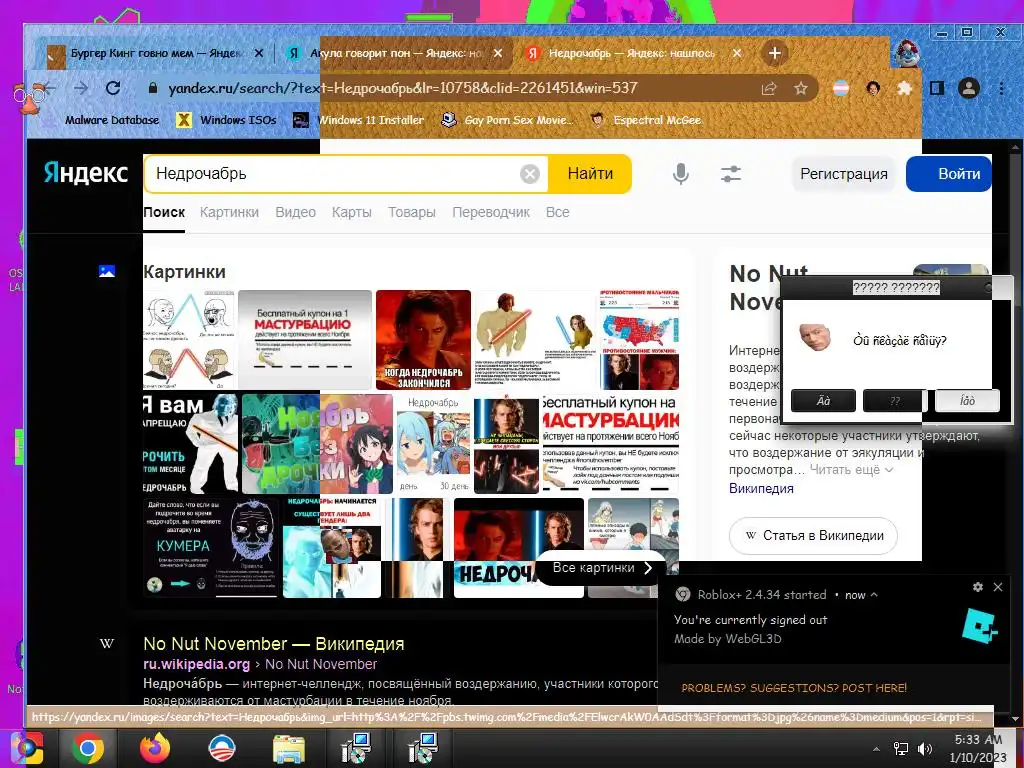Click the taskbar volume speaker icon
Image resolution: width=1024 pixels, height=768 pixels.
(x=925, y=748)
